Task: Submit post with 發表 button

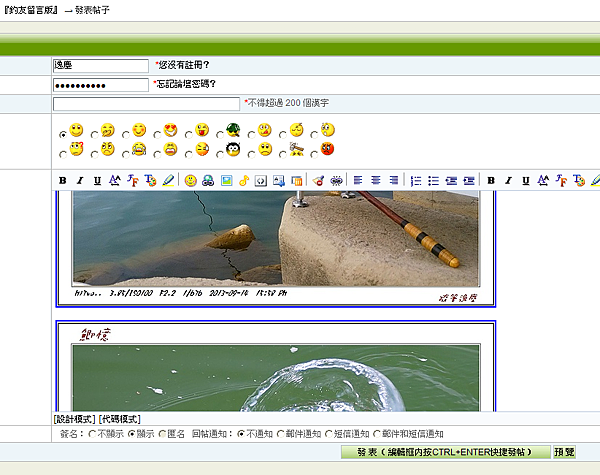Action: click(x=446, y=452)
